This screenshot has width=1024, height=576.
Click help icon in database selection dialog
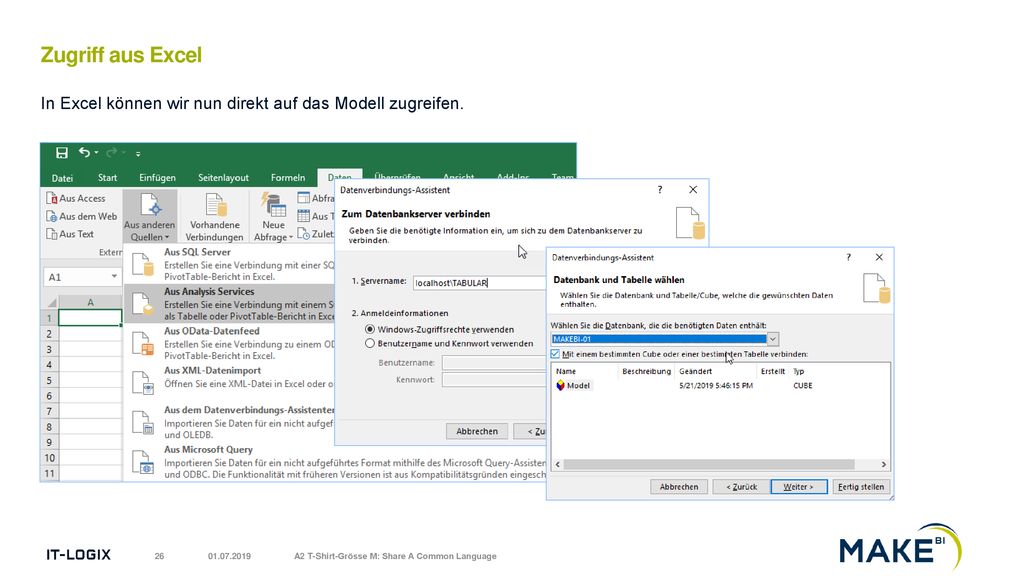point(848,257)
